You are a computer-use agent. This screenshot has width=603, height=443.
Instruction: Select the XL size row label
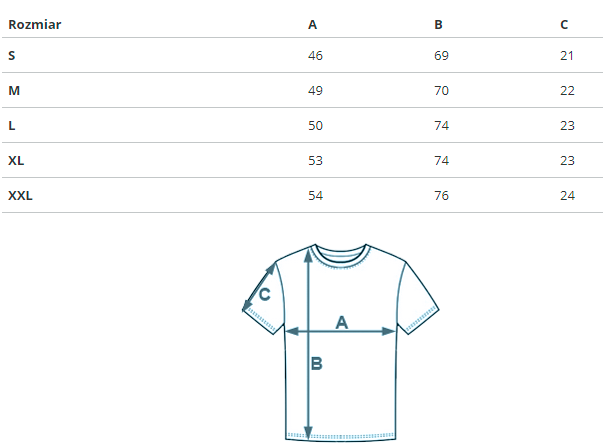pyautogui.click(x=16, y=160)
